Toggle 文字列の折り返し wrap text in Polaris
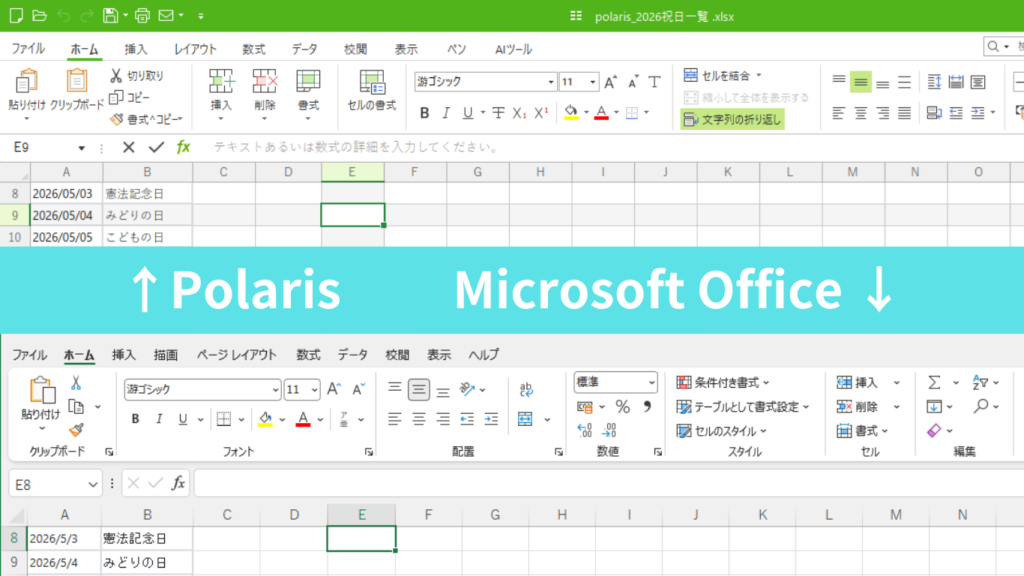1024x576 pixels. point(732,120)
